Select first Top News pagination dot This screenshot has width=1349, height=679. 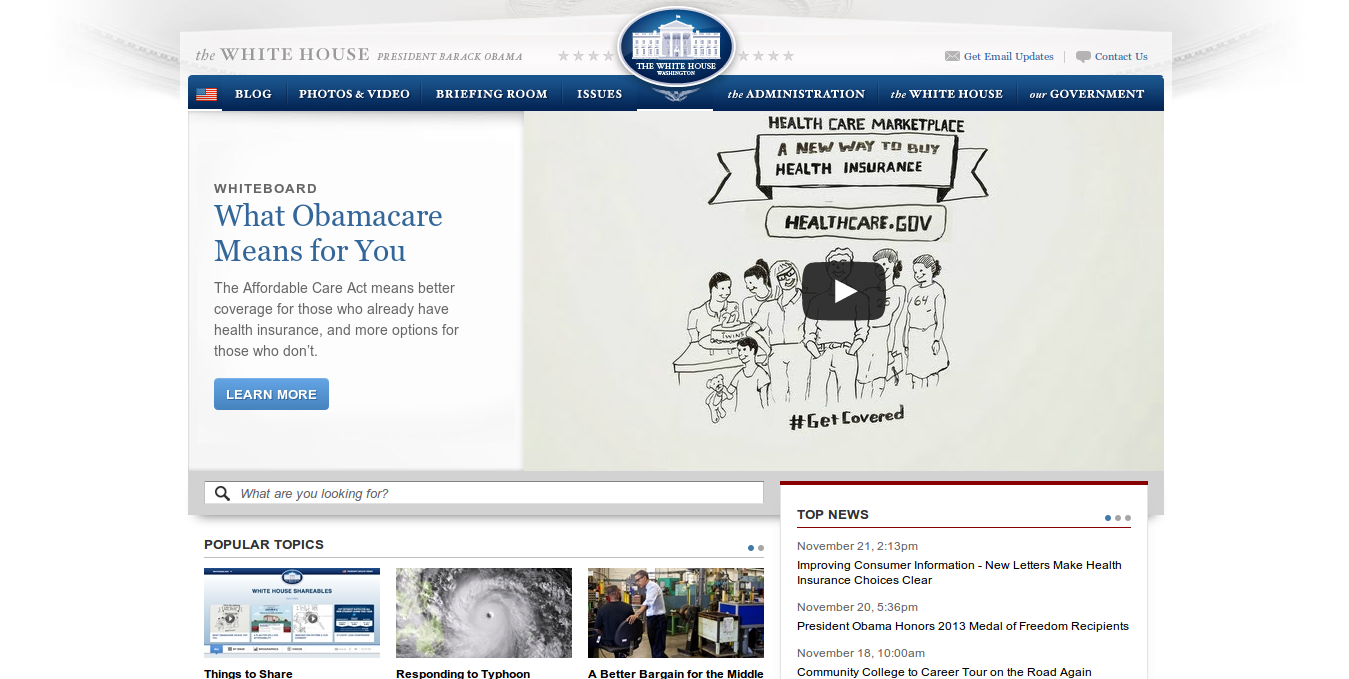pyautogui.click(x=1108, y=518)
